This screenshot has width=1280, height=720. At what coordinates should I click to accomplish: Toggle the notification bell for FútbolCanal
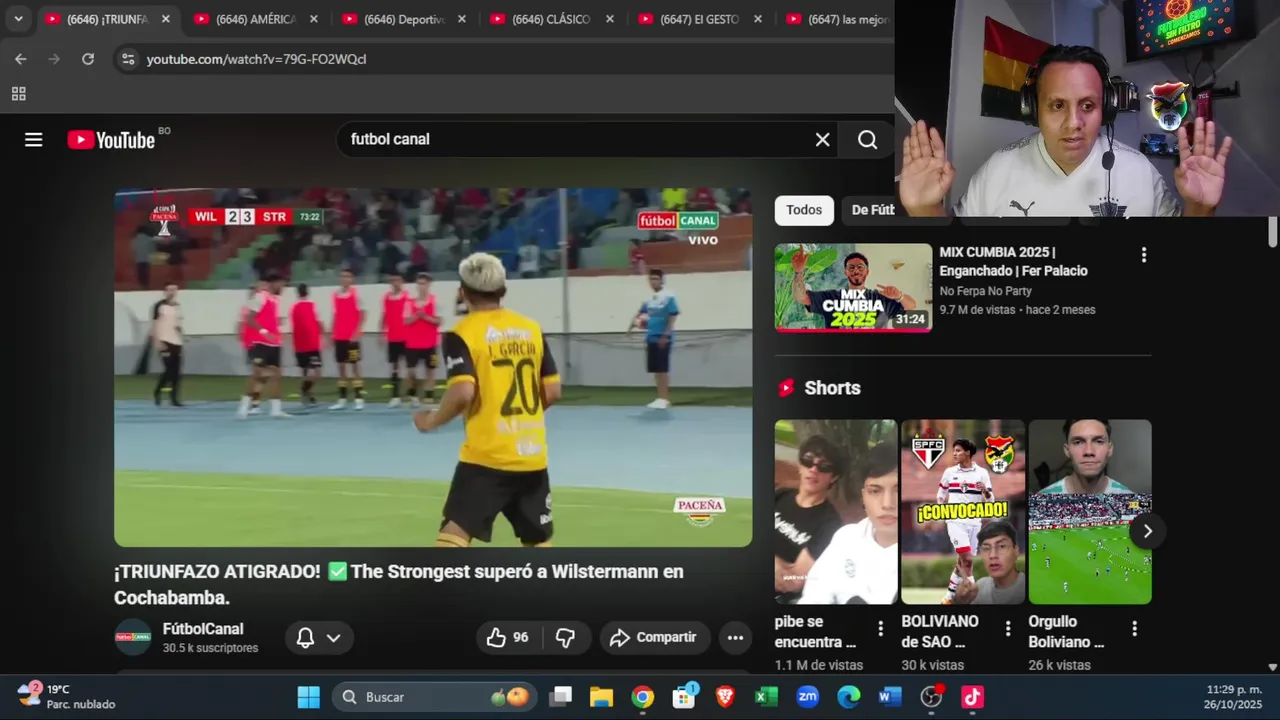point(306,638)
